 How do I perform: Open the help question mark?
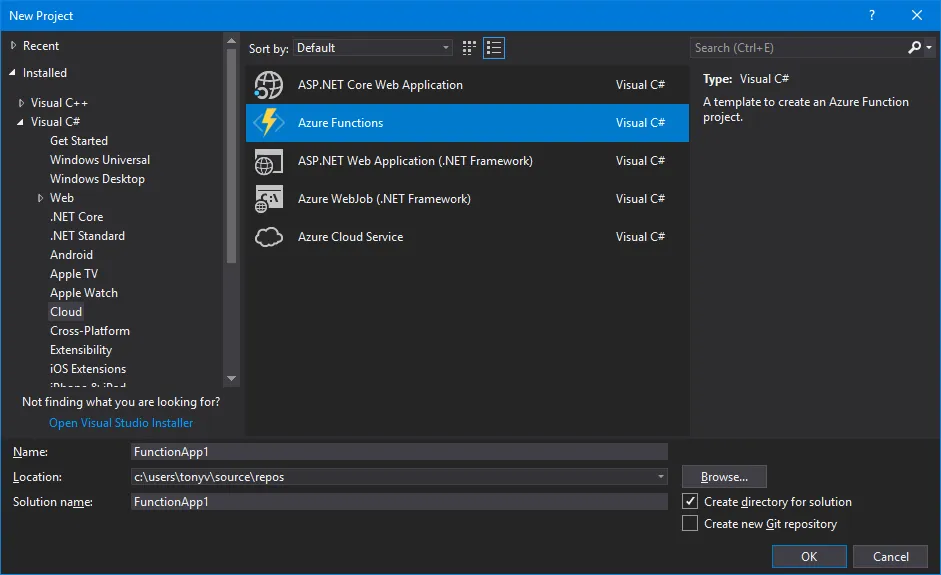click(872, 16)
